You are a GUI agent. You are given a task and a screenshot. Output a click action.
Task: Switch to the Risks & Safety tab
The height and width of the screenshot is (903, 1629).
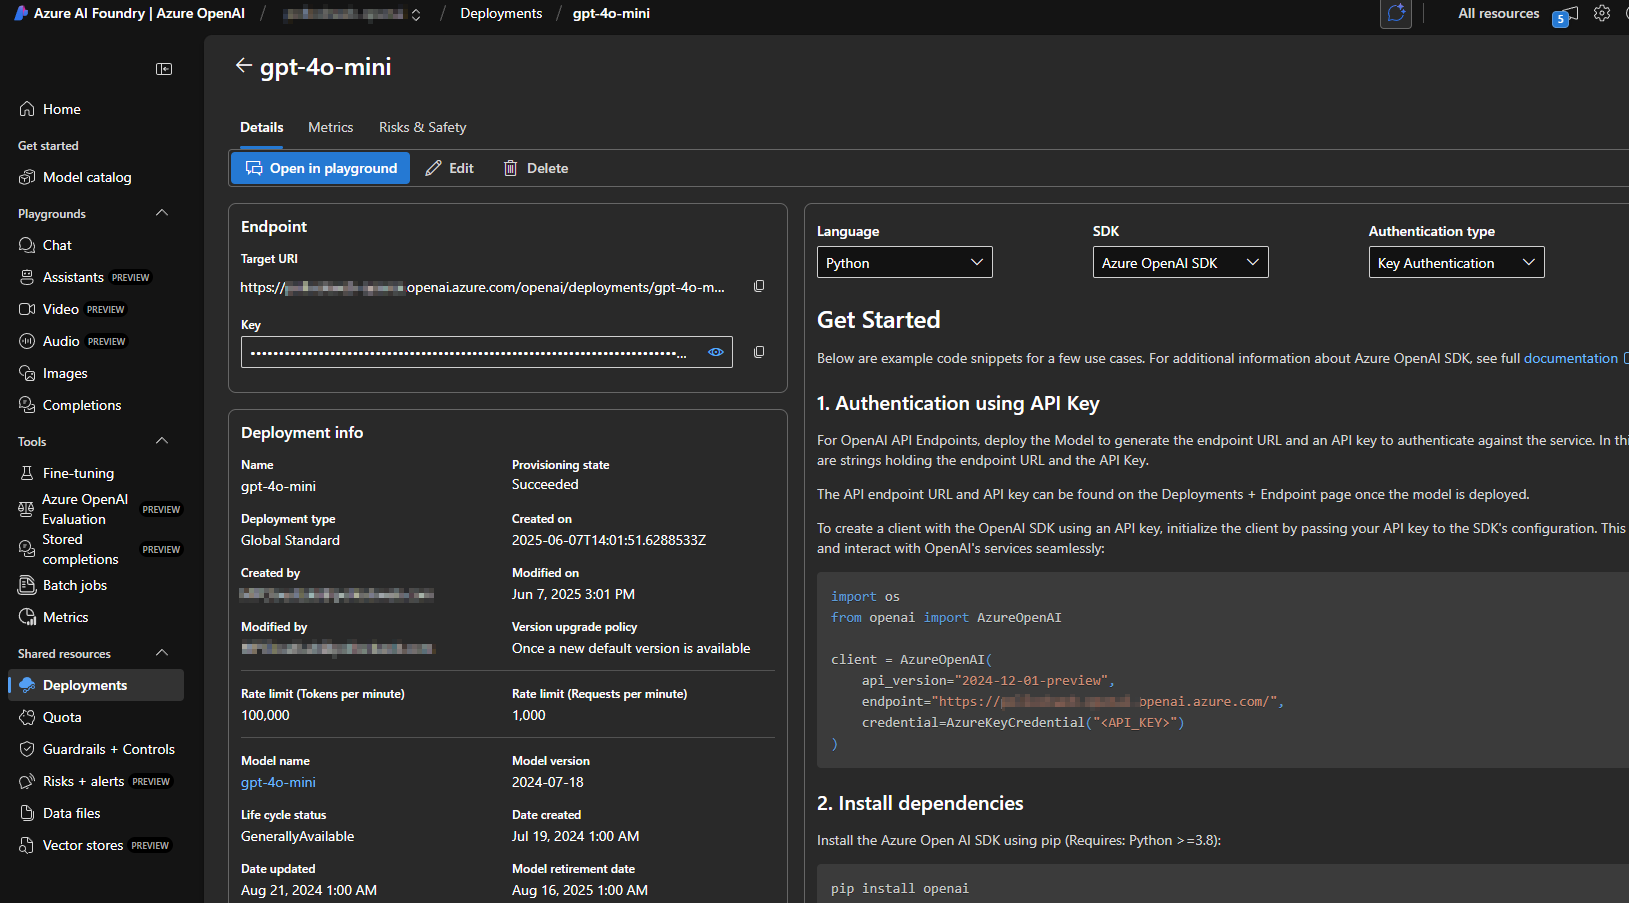[x=422, y=127]
